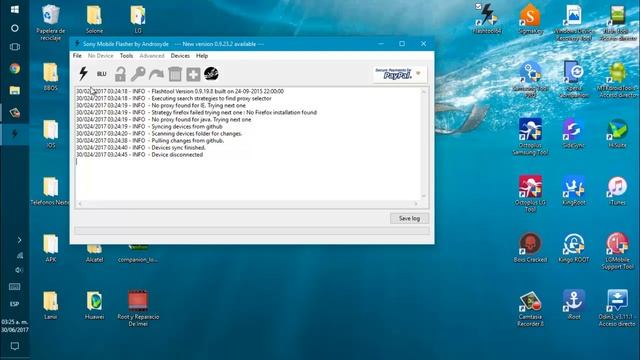Open the Action Center notification icon

click(x=15, y=346)
